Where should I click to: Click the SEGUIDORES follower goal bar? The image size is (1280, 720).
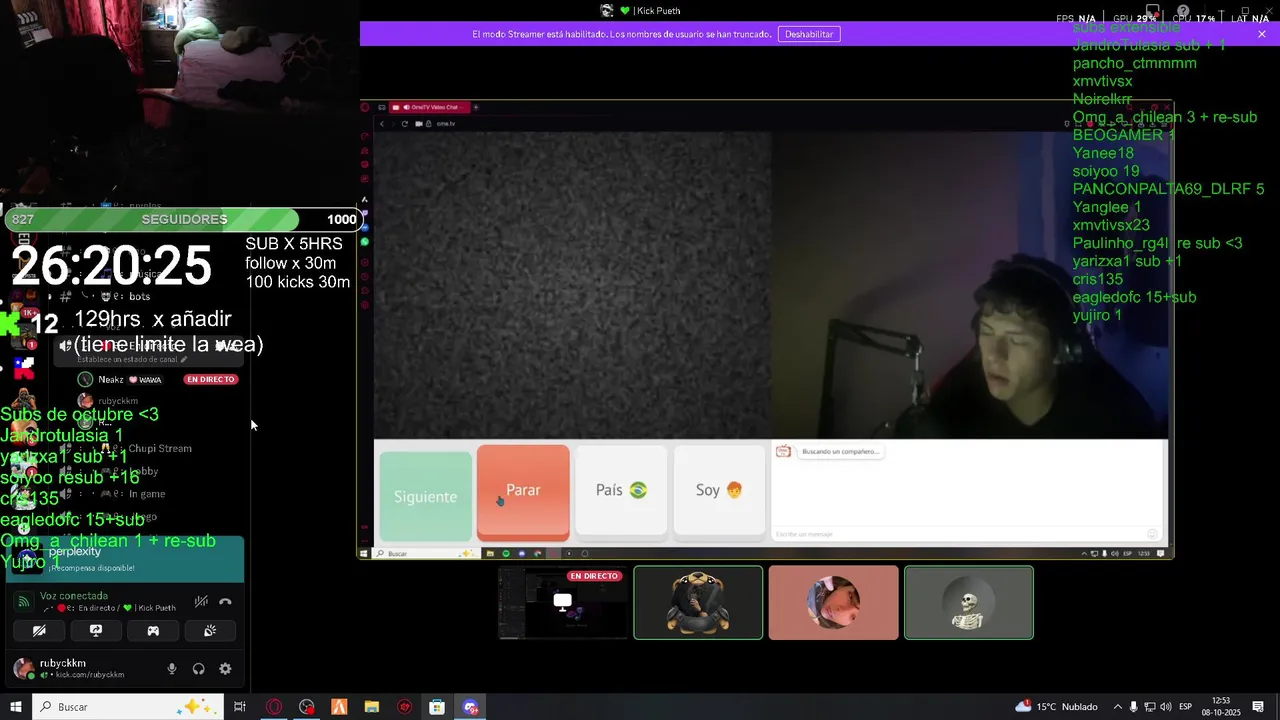(x=184, y=219)
